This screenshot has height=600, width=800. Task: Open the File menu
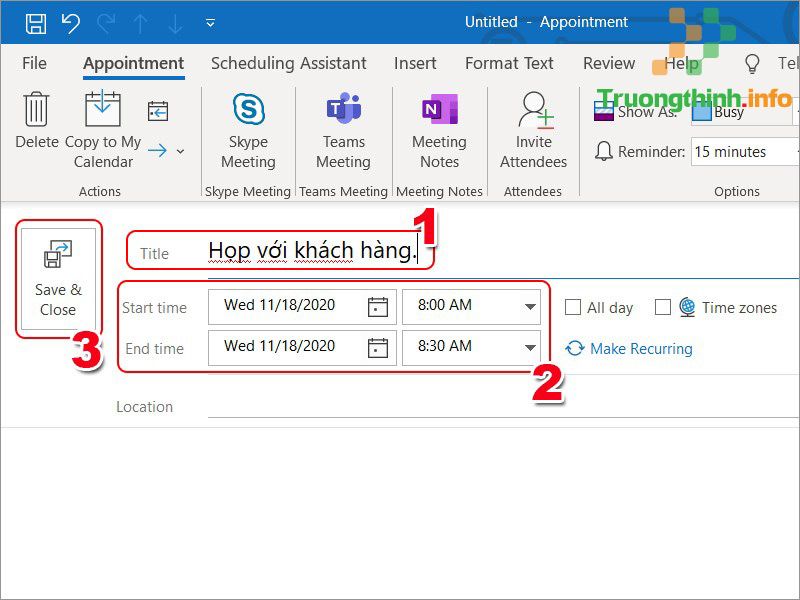(34, 63)
